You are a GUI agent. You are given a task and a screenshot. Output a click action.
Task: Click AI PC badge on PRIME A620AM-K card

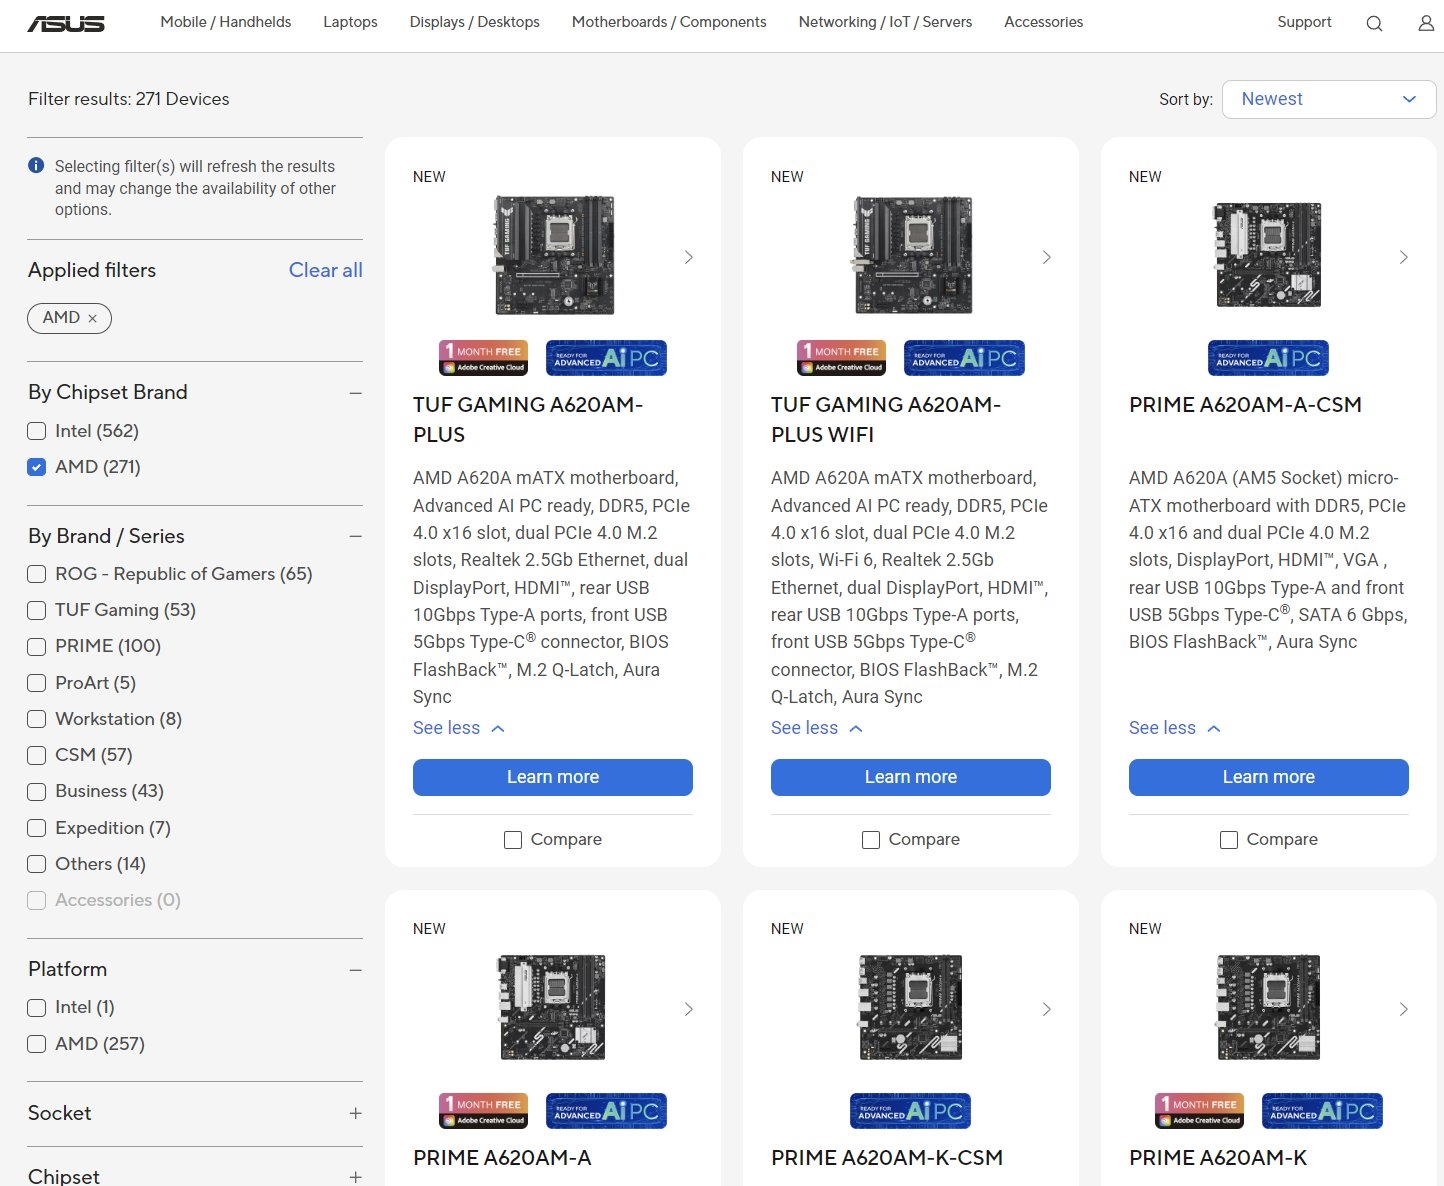[x=1322, y=1111]
